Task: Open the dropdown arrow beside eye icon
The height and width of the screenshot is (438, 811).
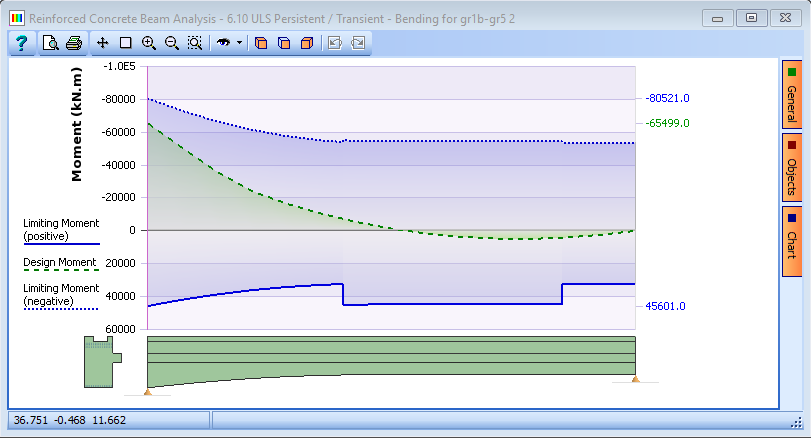Action: click(x=239, y=43)
